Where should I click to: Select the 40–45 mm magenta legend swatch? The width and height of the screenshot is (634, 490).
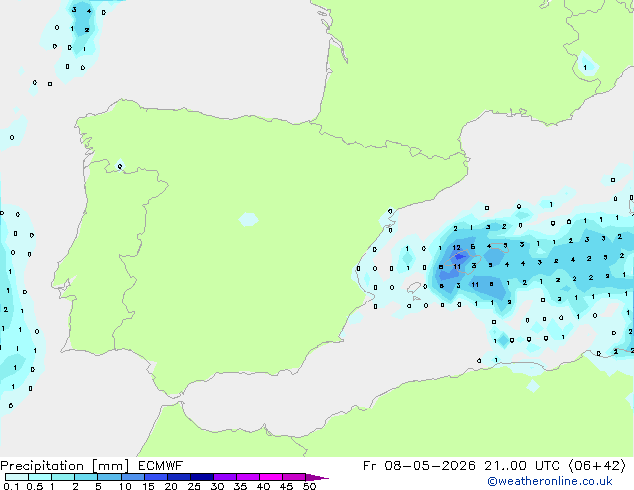click(x=271, y=477)
